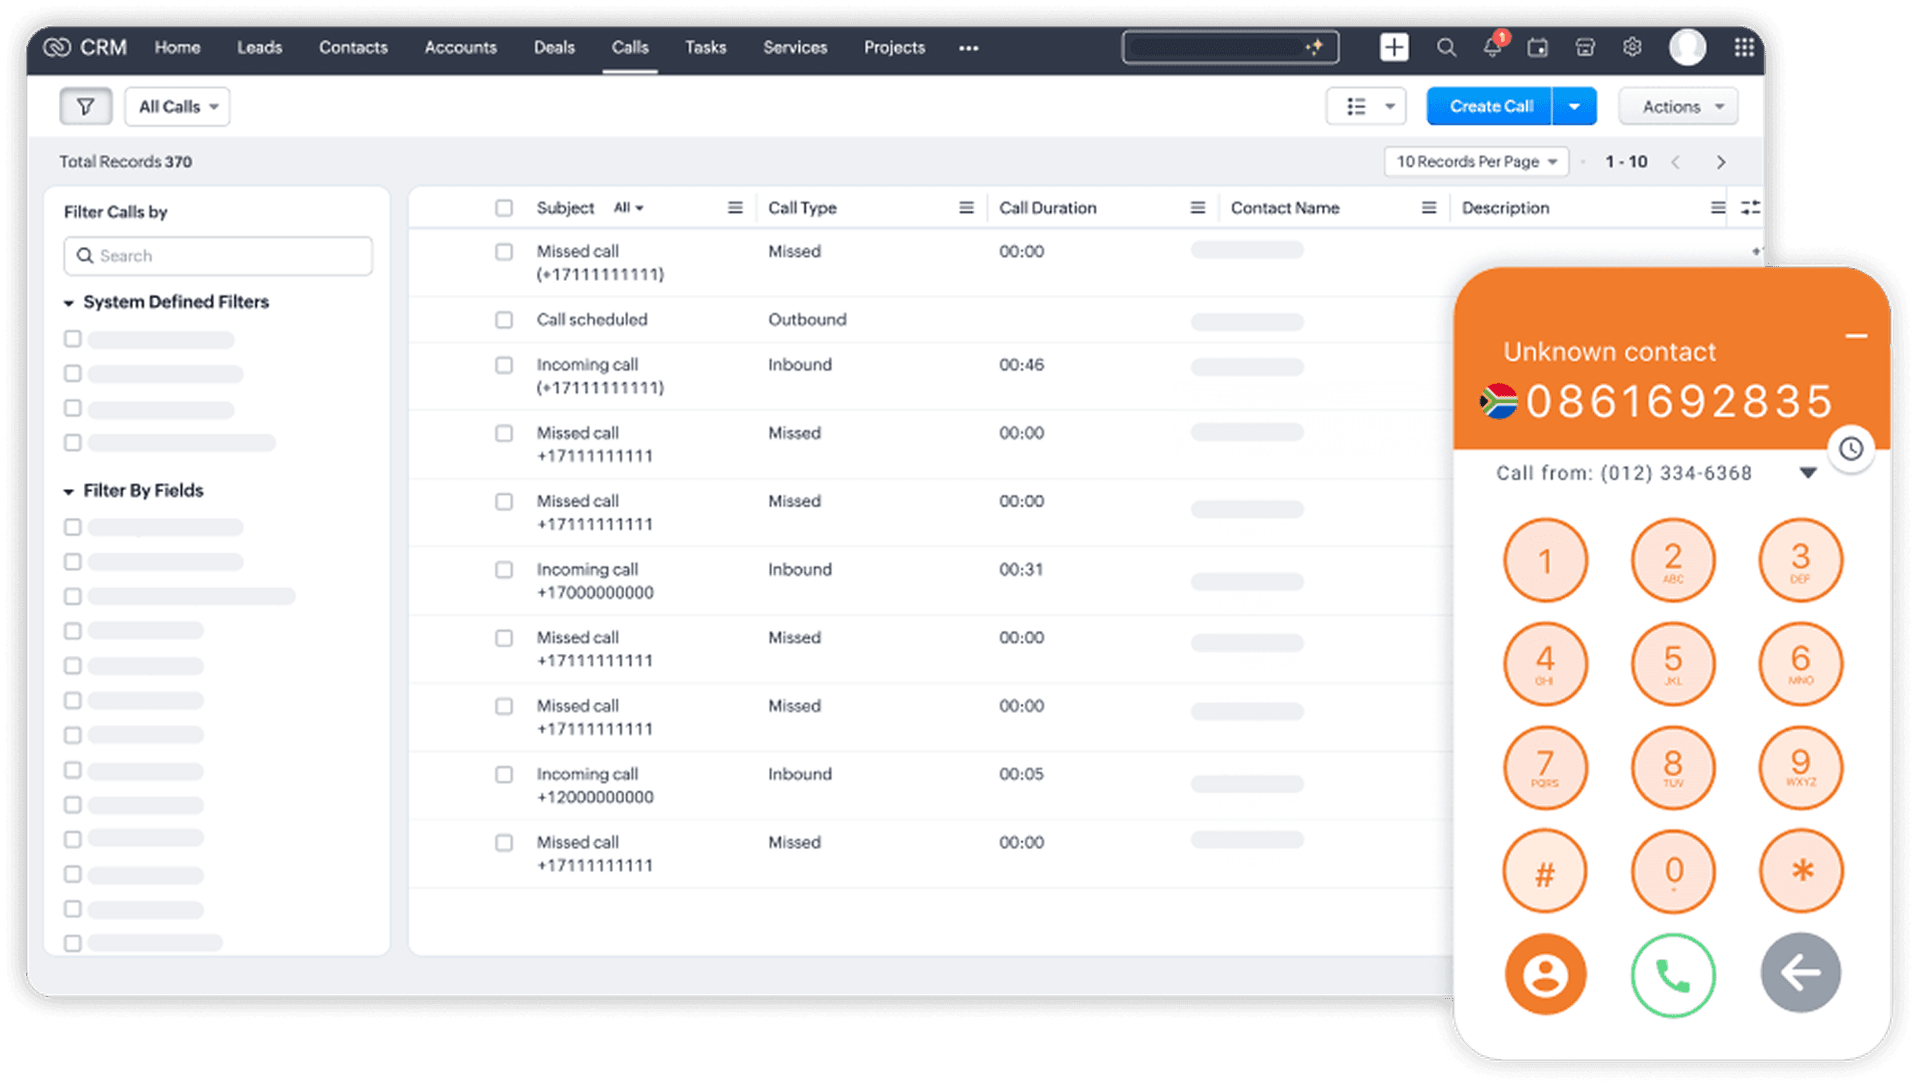Go to previous page of records
The width and height of the screenshot is (1920, 1089).
coord(1676,162)
